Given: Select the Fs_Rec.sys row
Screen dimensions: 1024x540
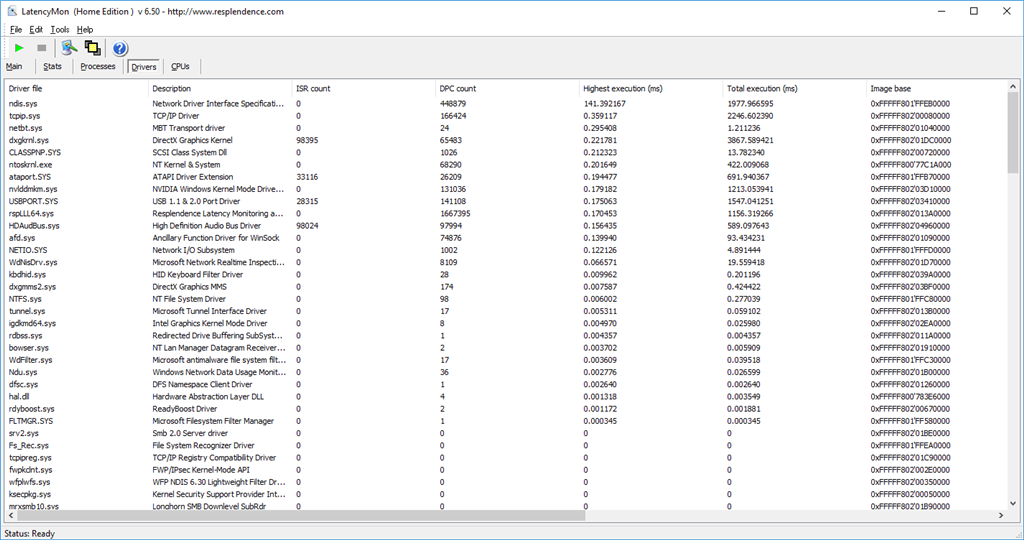Looking at the screenshot, I should tap(506, 445).
